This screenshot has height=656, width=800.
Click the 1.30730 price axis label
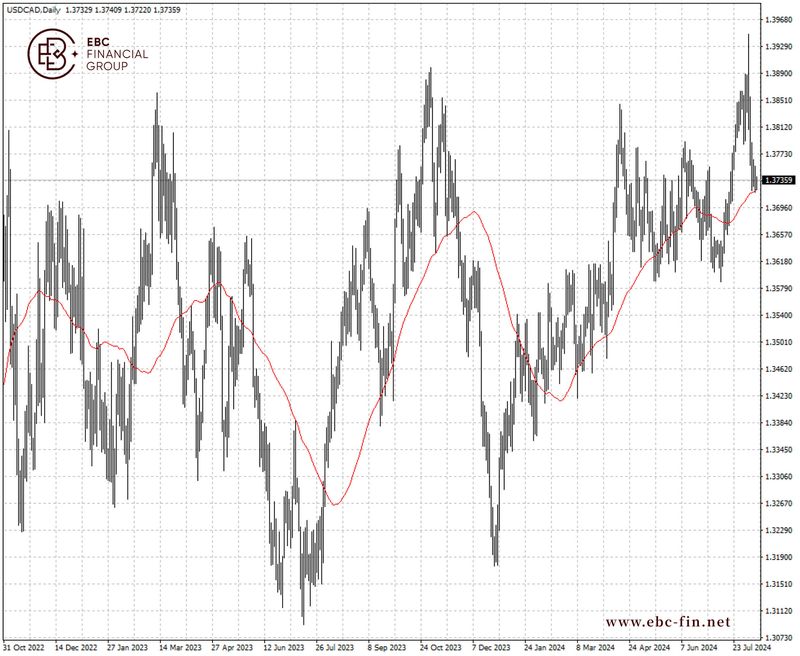(780, 637)
